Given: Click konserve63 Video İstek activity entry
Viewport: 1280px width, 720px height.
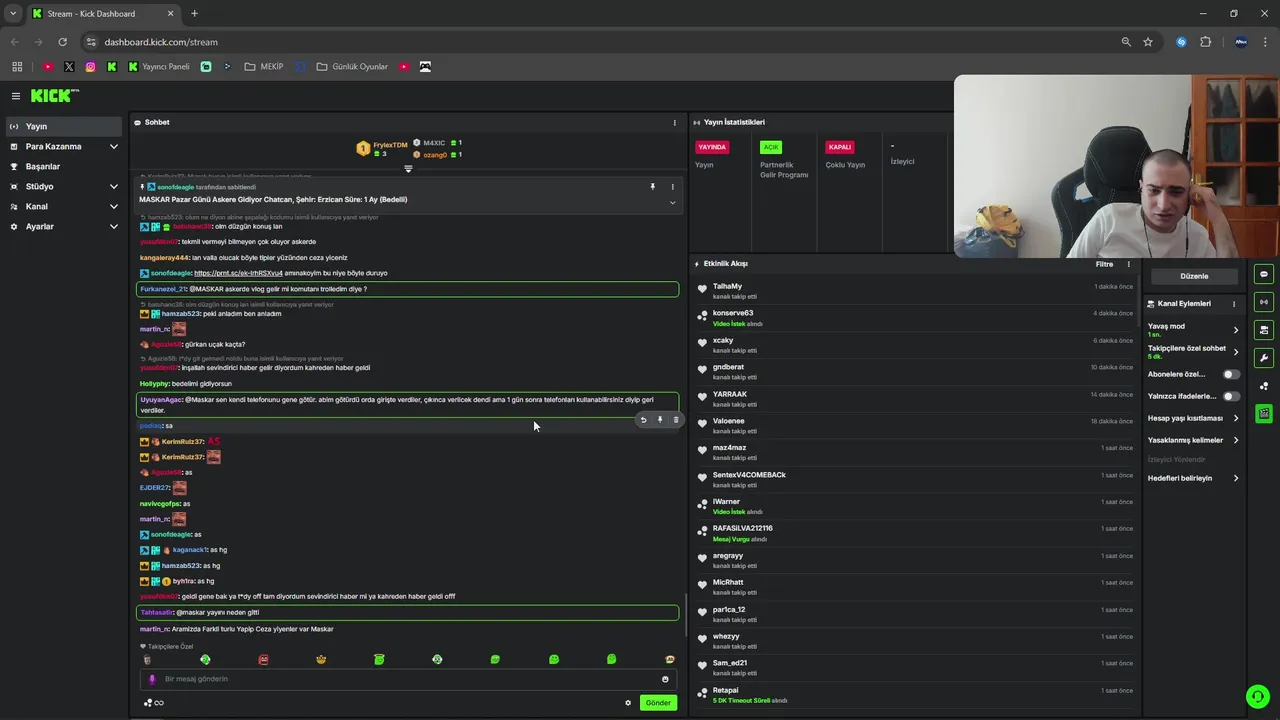Looking at the screenshot, I should pyautogui.click(x=915, y=317).
